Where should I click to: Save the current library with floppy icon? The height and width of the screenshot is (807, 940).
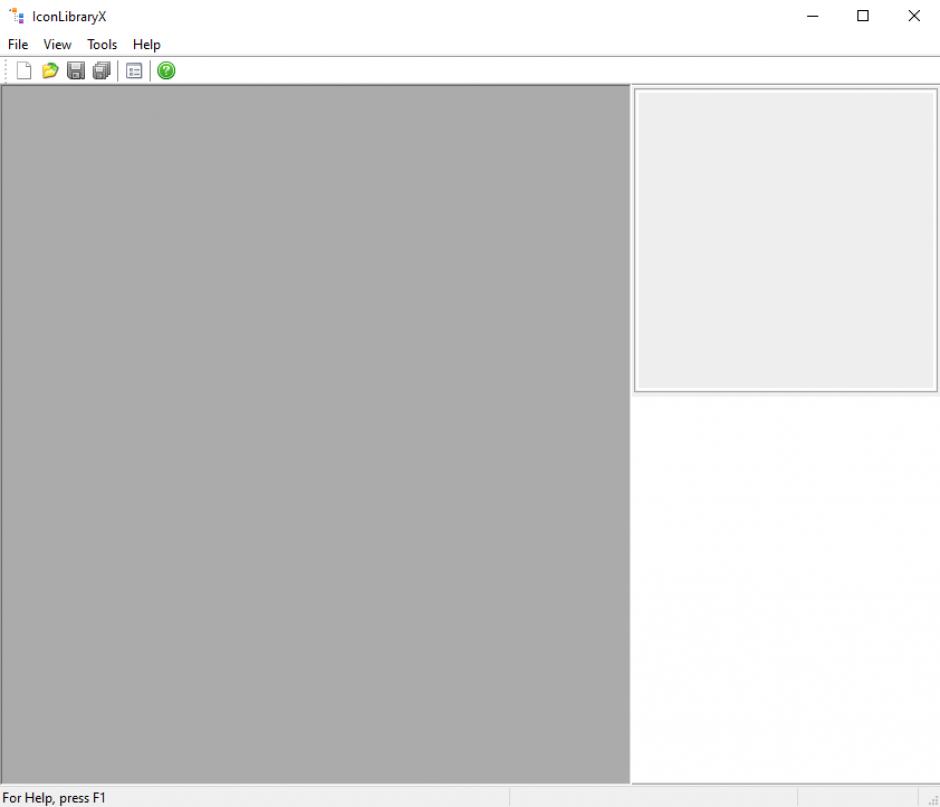76,71
